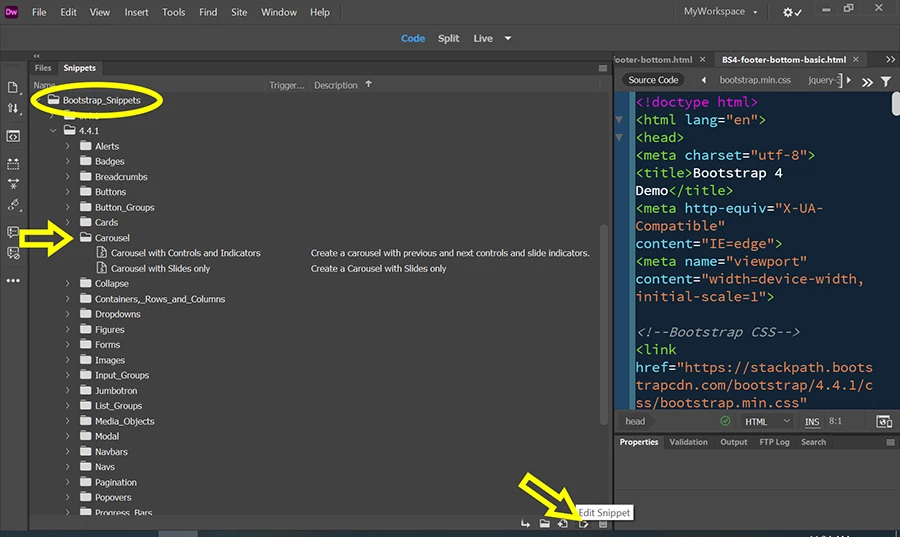The height and width of the screenshot is (537, 900).
Task: Open bootstrap.min.css related file
Action: (755, 80)
